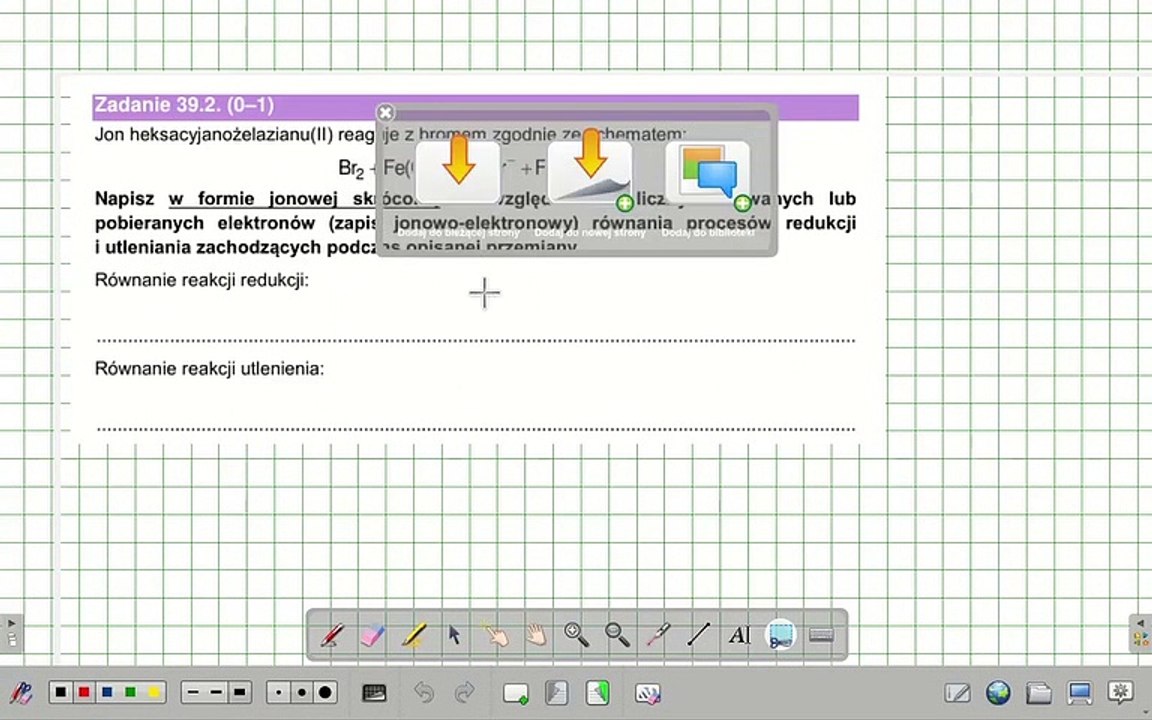
Task: Click the Zoom Out magnifier
Action: click(617, 635)
